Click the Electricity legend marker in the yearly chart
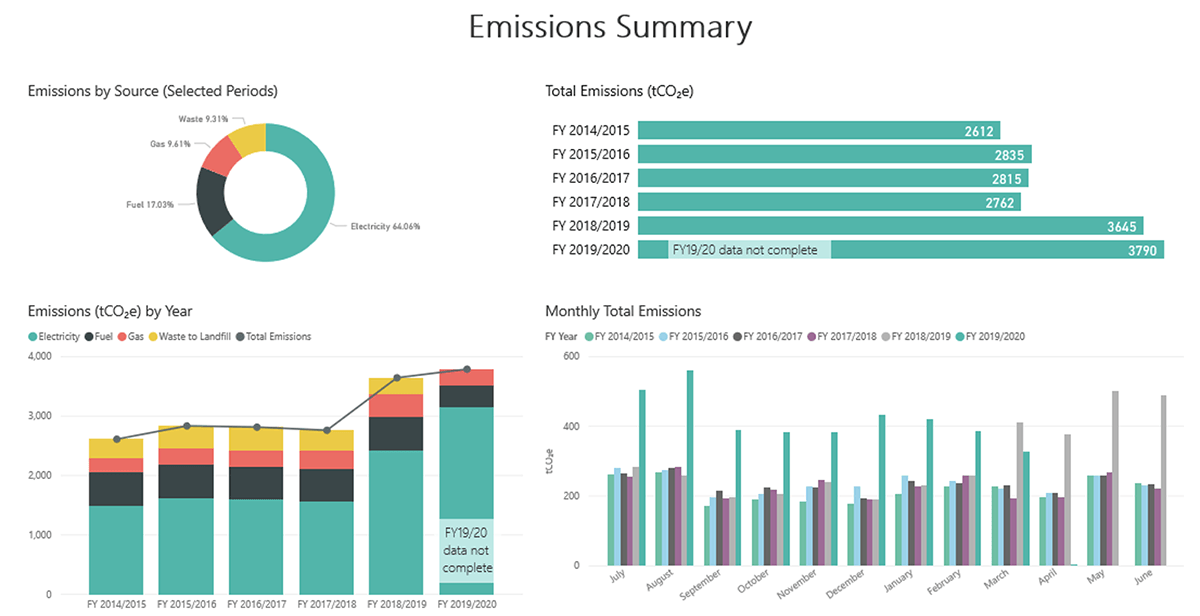Screen dimensions: 1200x616 (x=34, y=337)
